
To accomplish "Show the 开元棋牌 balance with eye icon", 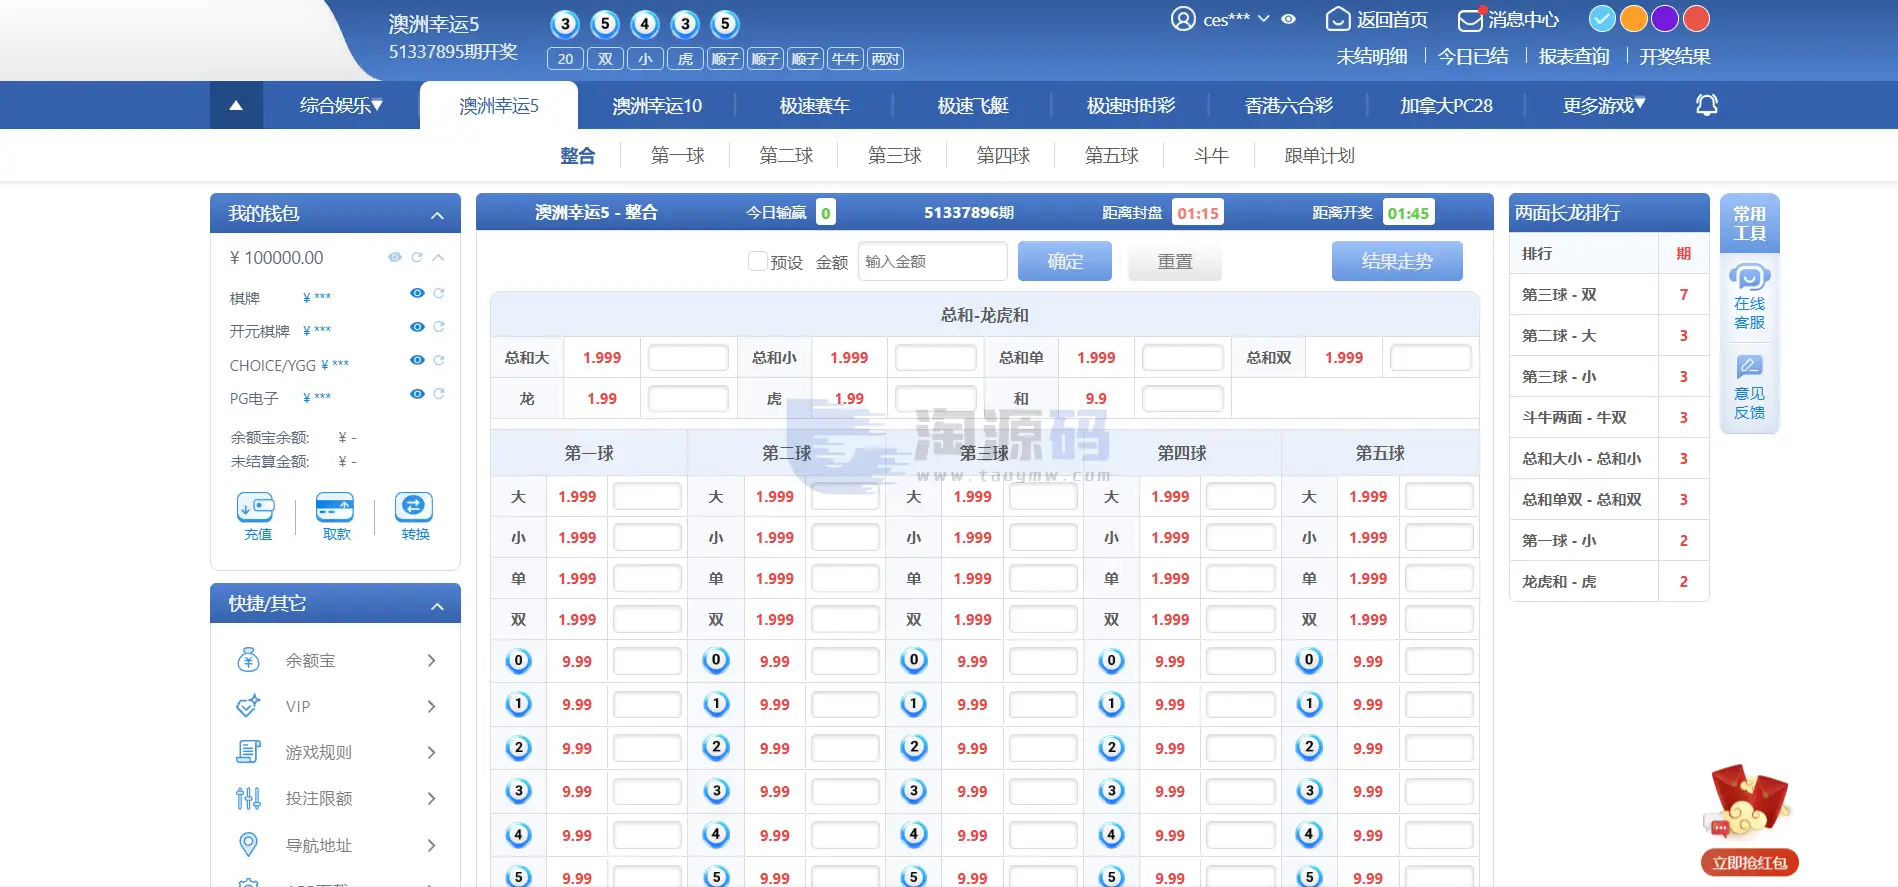I will point(417,327).
